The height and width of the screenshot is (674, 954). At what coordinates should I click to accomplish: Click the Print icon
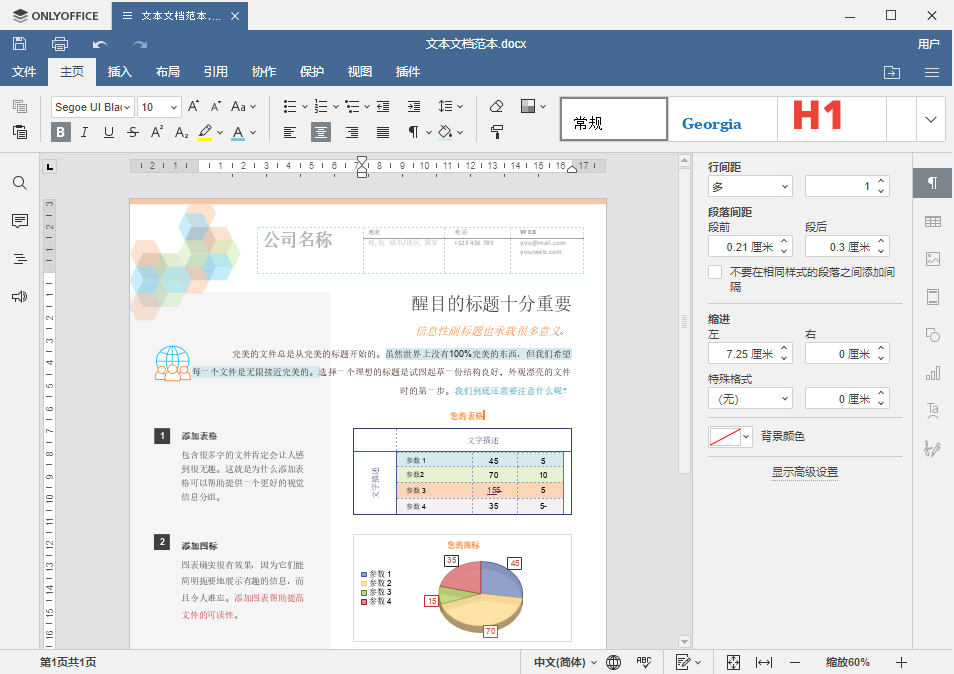tap(60, 44)
